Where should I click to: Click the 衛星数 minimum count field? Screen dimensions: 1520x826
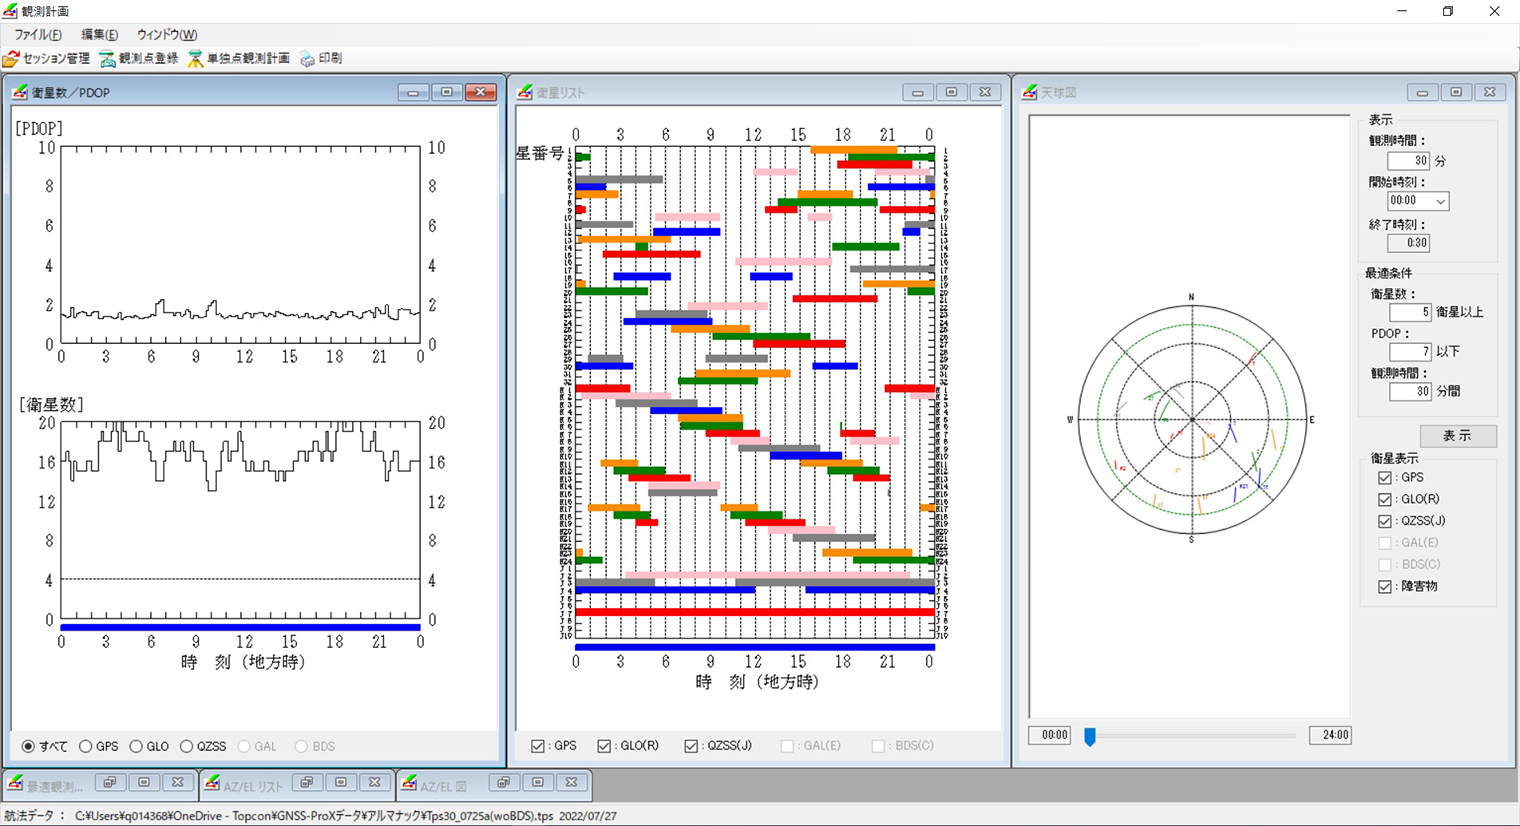tap(1410, 312)
